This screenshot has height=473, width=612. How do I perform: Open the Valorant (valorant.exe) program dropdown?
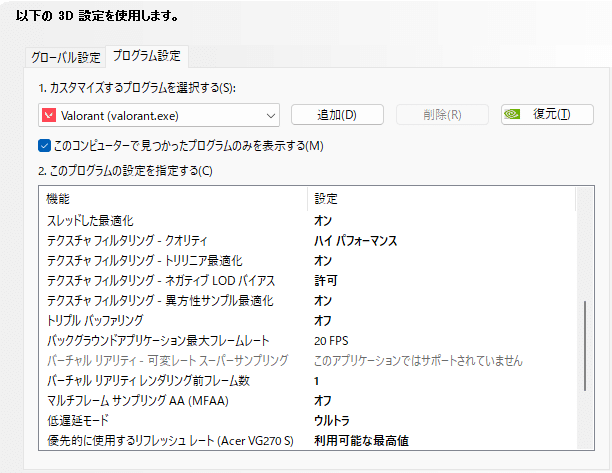coord(159,116)
